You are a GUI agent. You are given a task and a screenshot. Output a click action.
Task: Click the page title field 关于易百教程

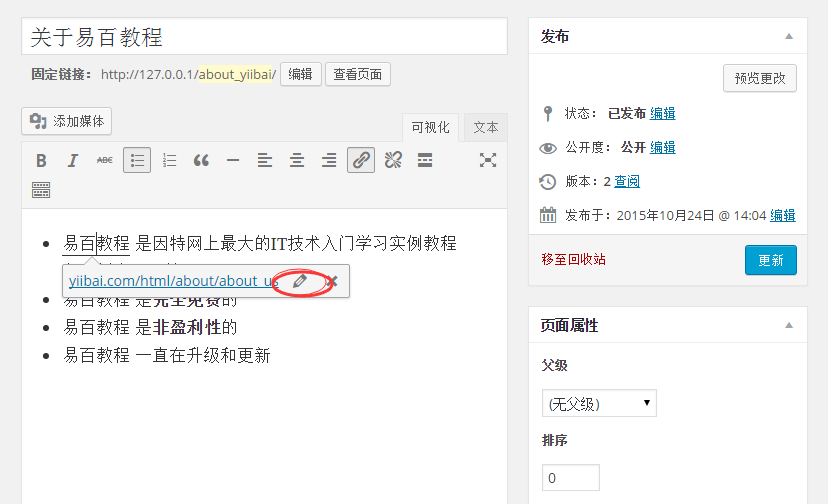pos(265,36)
